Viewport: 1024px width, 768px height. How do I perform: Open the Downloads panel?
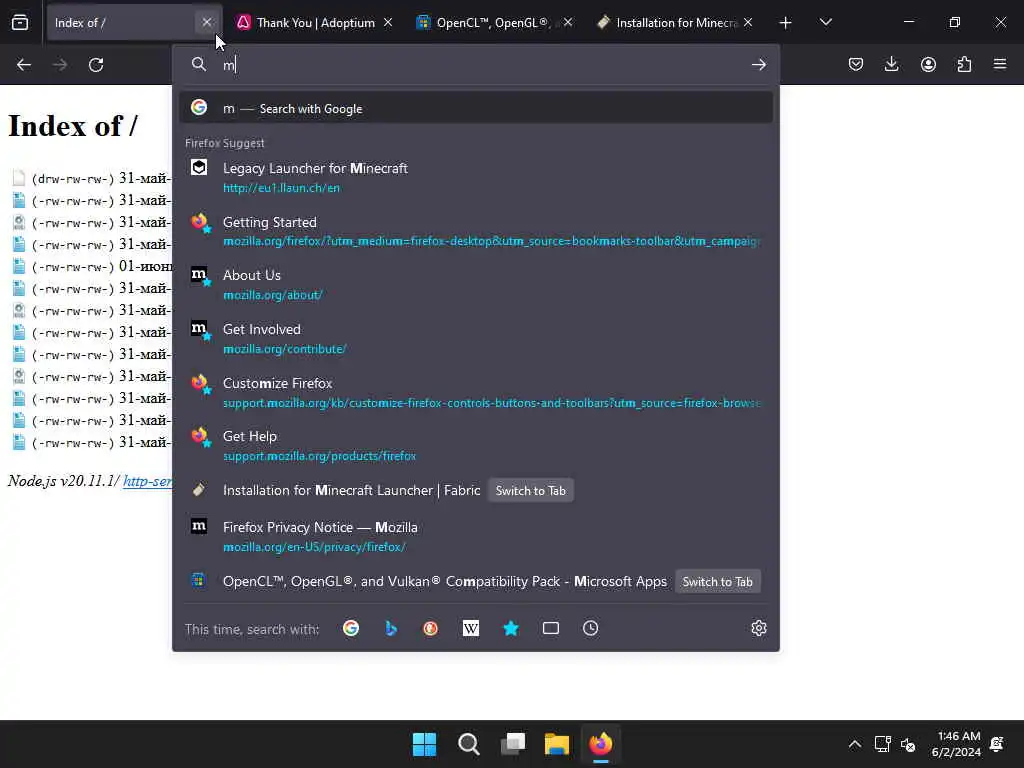pyautogui.click(x=891, y=64)
